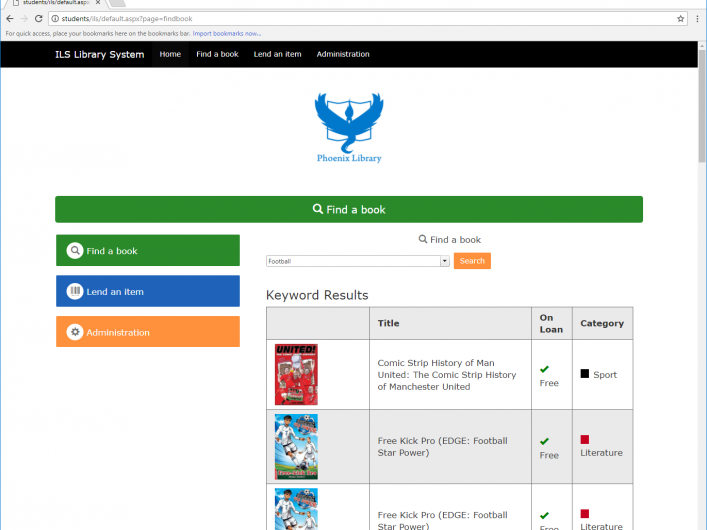Click the Import bookmarks now link
The width and height of the screenshot is (707, 530).
[x=227, y=33]
